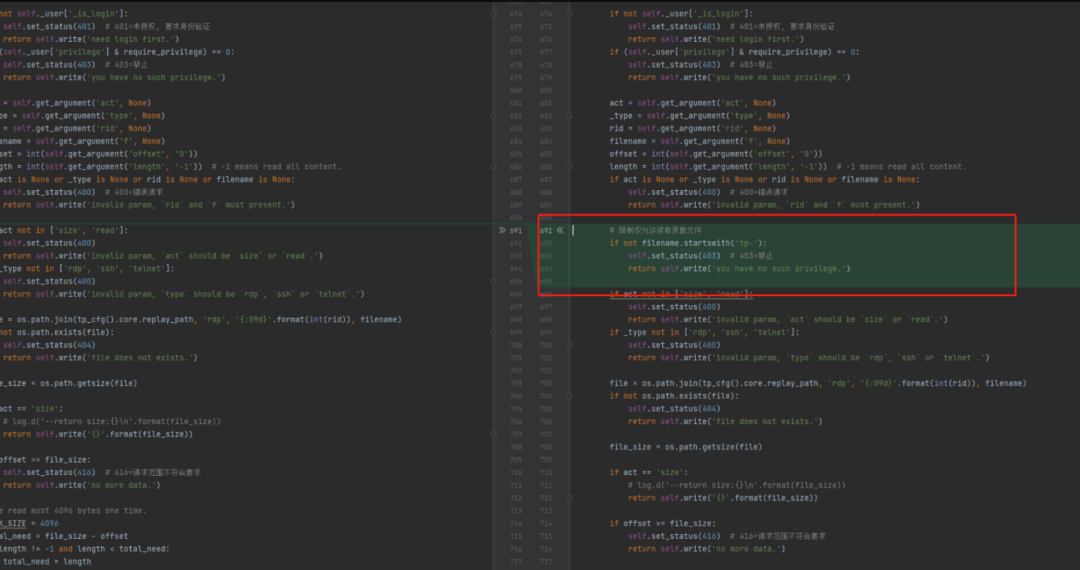Viewport: 1080px width, 570px height.
Task: Click the "offset = int(...)" line in right pane
Action: point(716,154)
